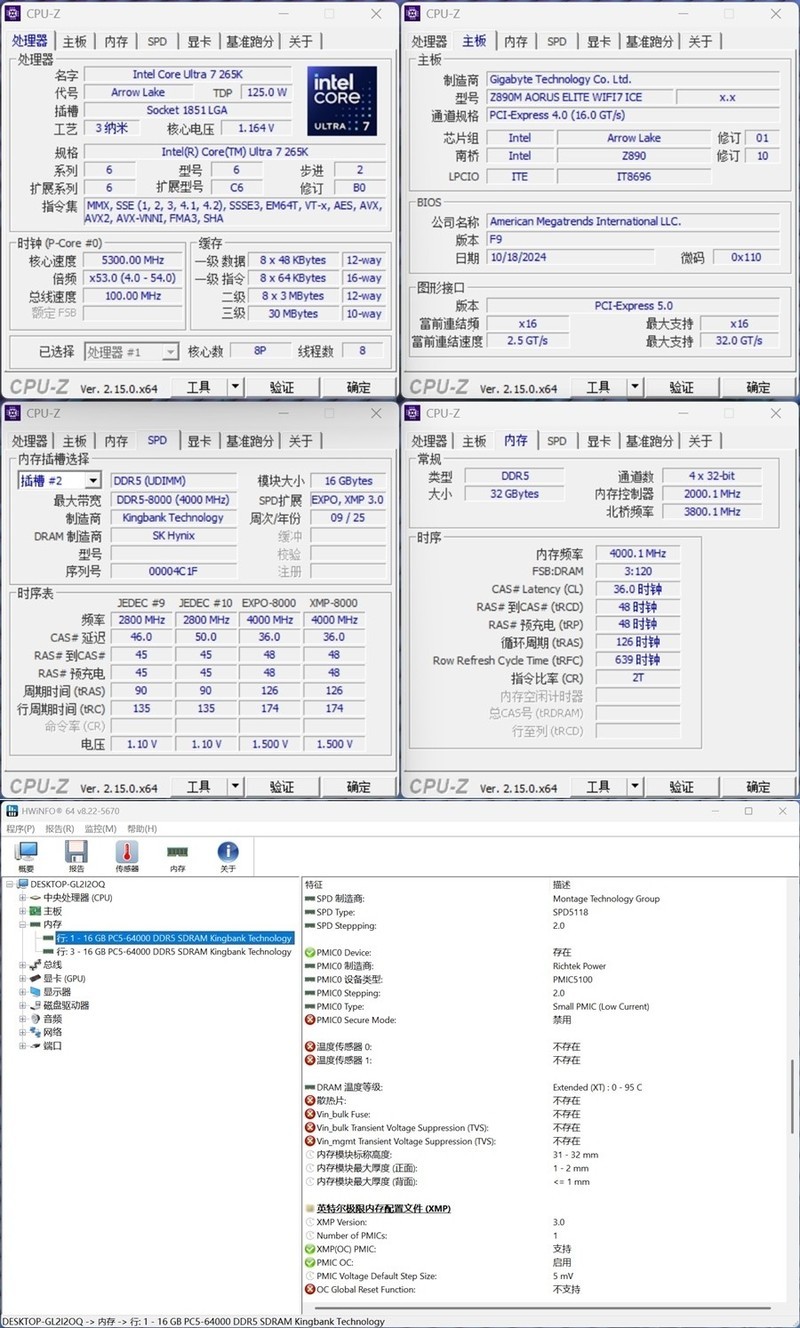800x1328 pixels.
Task: Click the HWiNFO 概要 summary monitor icon
Action: pos(25,855)
